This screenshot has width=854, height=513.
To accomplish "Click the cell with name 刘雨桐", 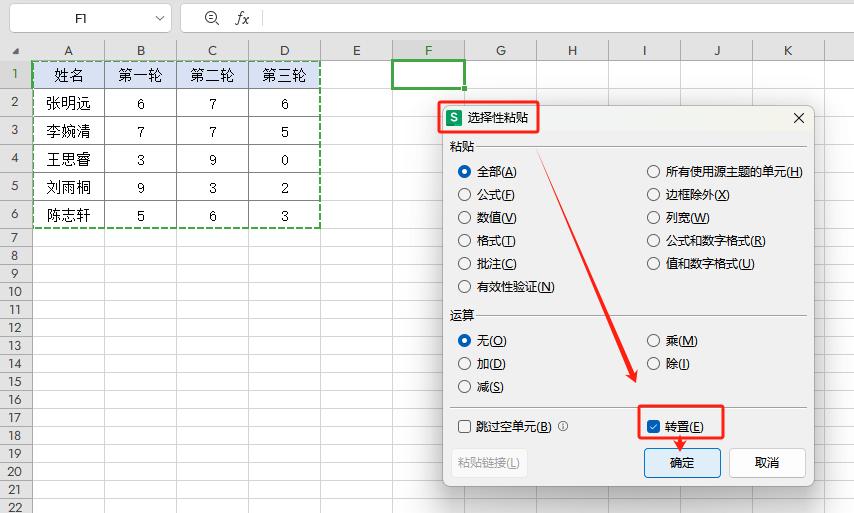I will click(69, 187).
